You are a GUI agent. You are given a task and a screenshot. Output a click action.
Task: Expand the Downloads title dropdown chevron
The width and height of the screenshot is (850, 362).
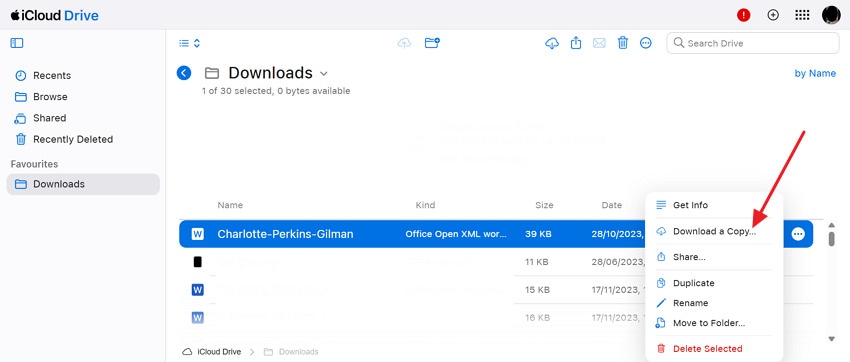[x=324, y=73]
